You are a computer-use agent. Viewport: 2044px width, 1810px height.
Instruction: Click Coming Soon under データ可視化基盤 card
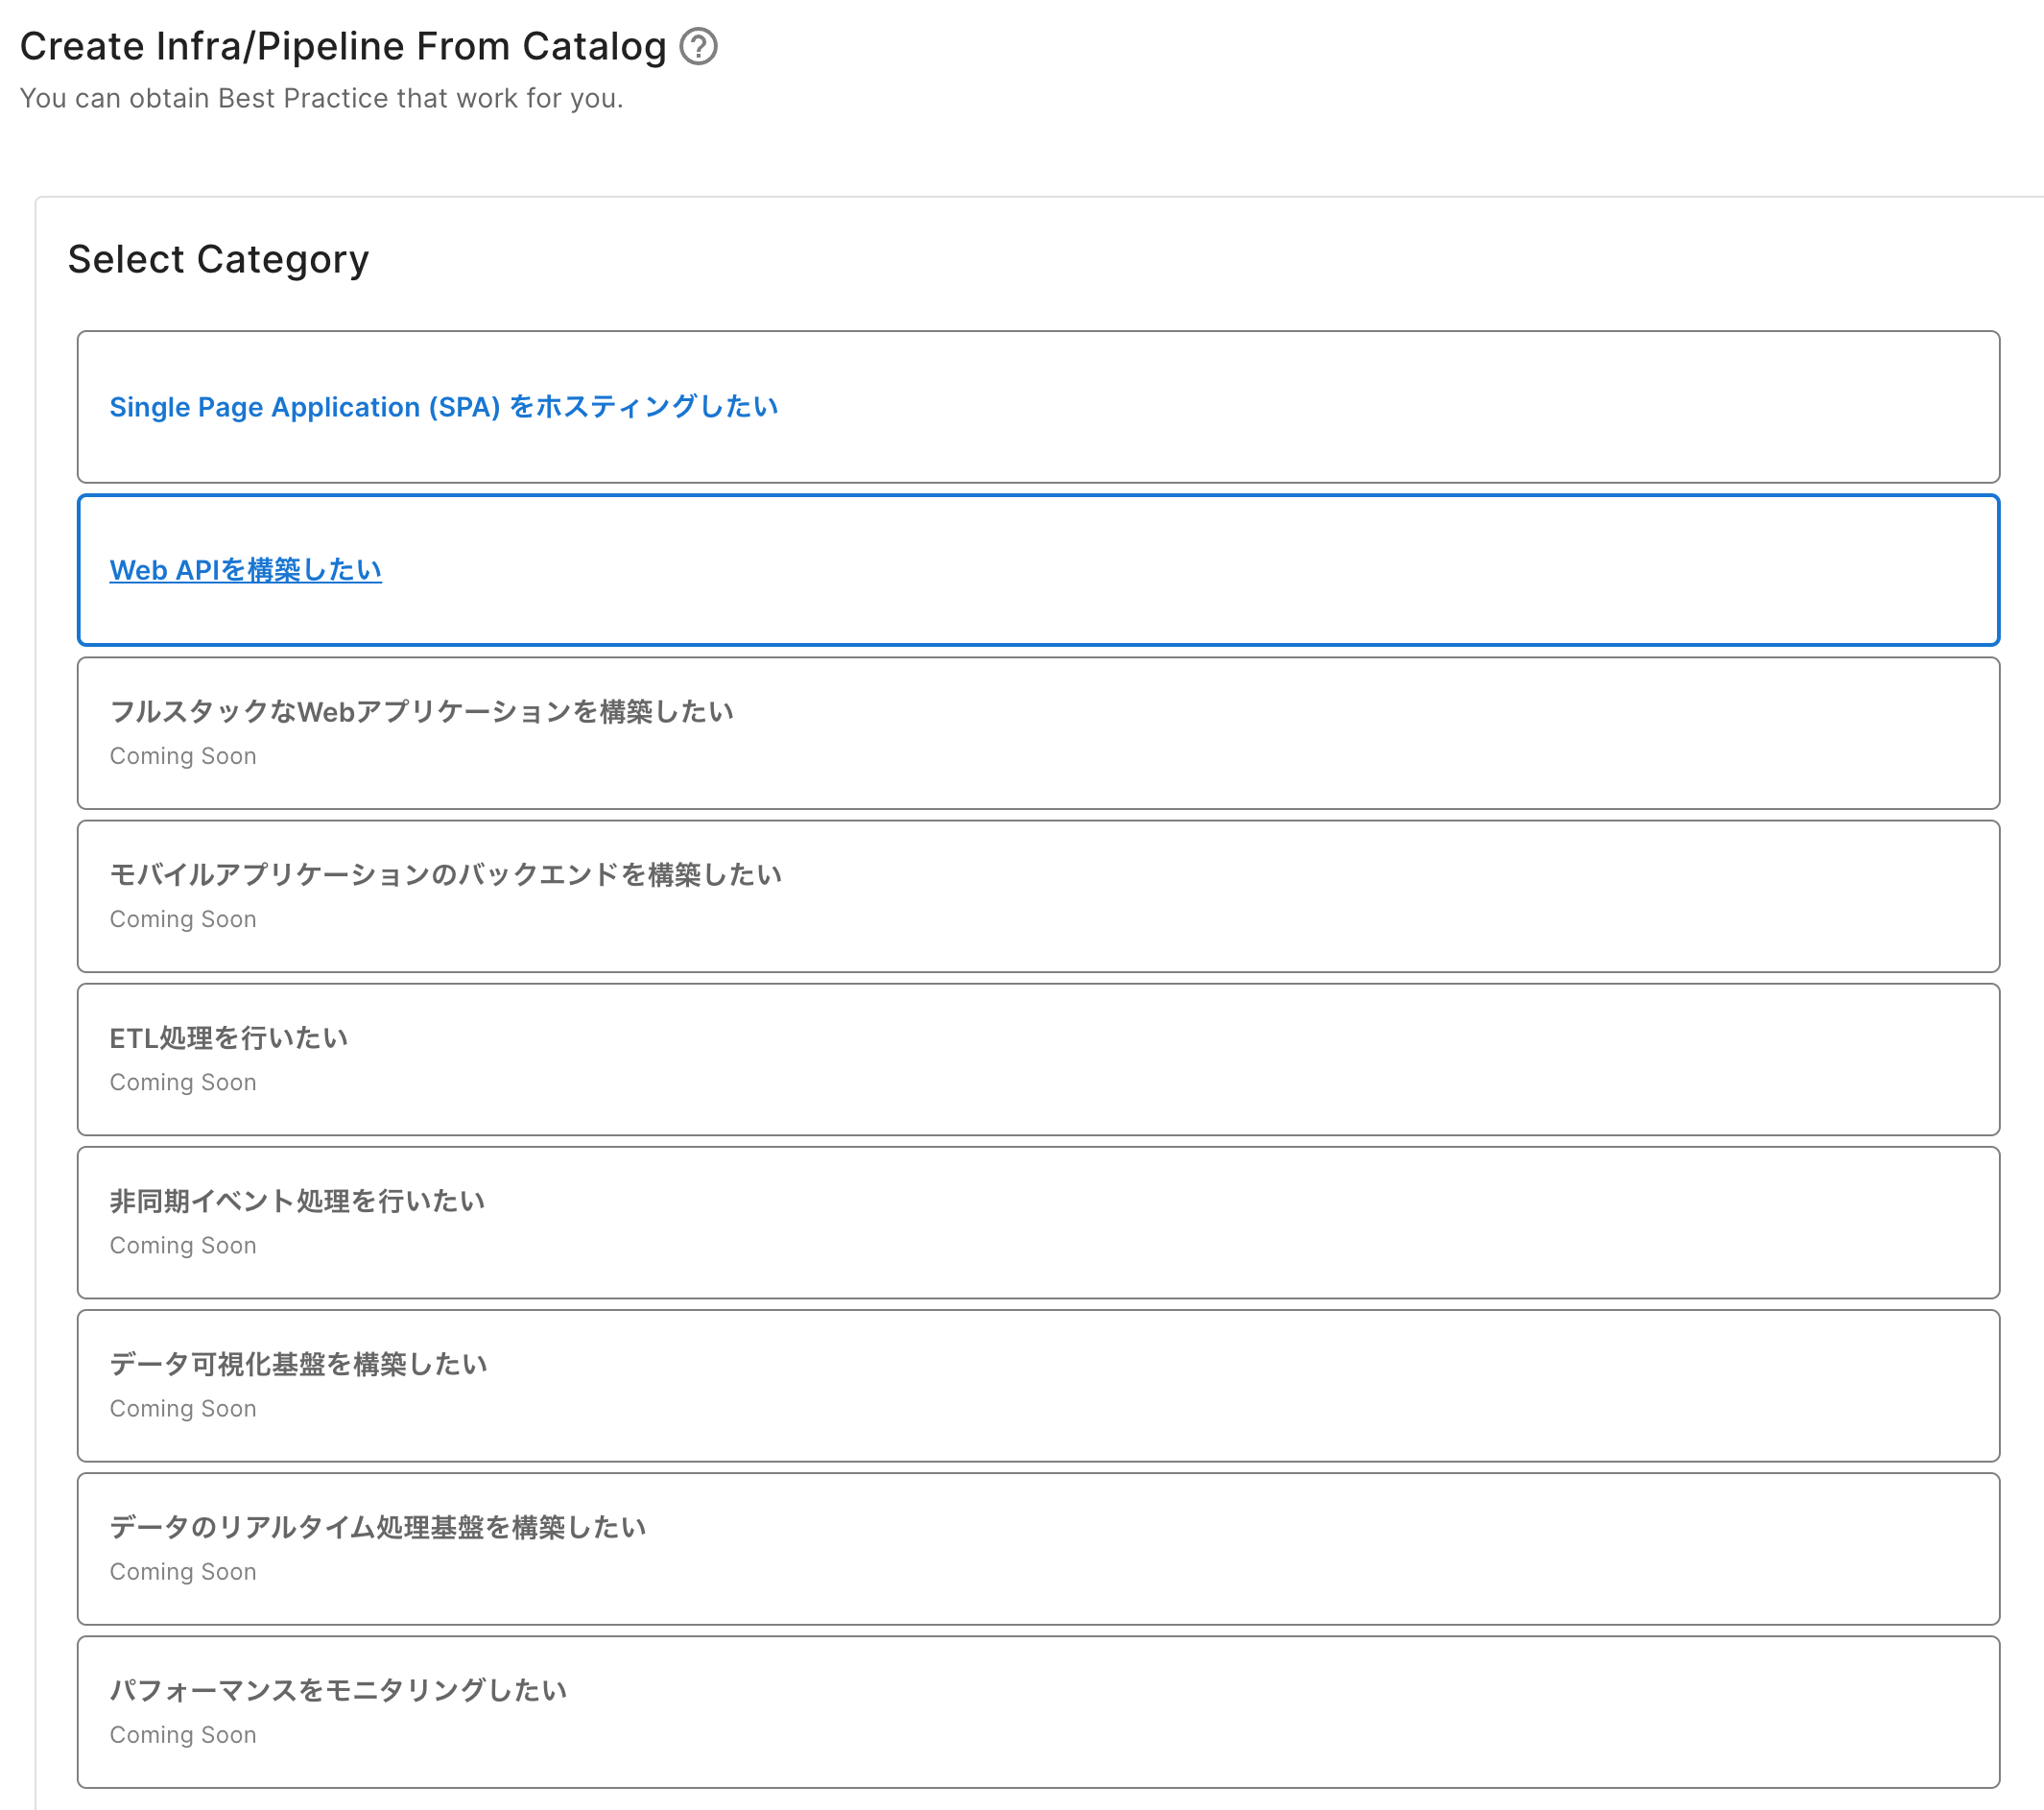coord(183,1408)
